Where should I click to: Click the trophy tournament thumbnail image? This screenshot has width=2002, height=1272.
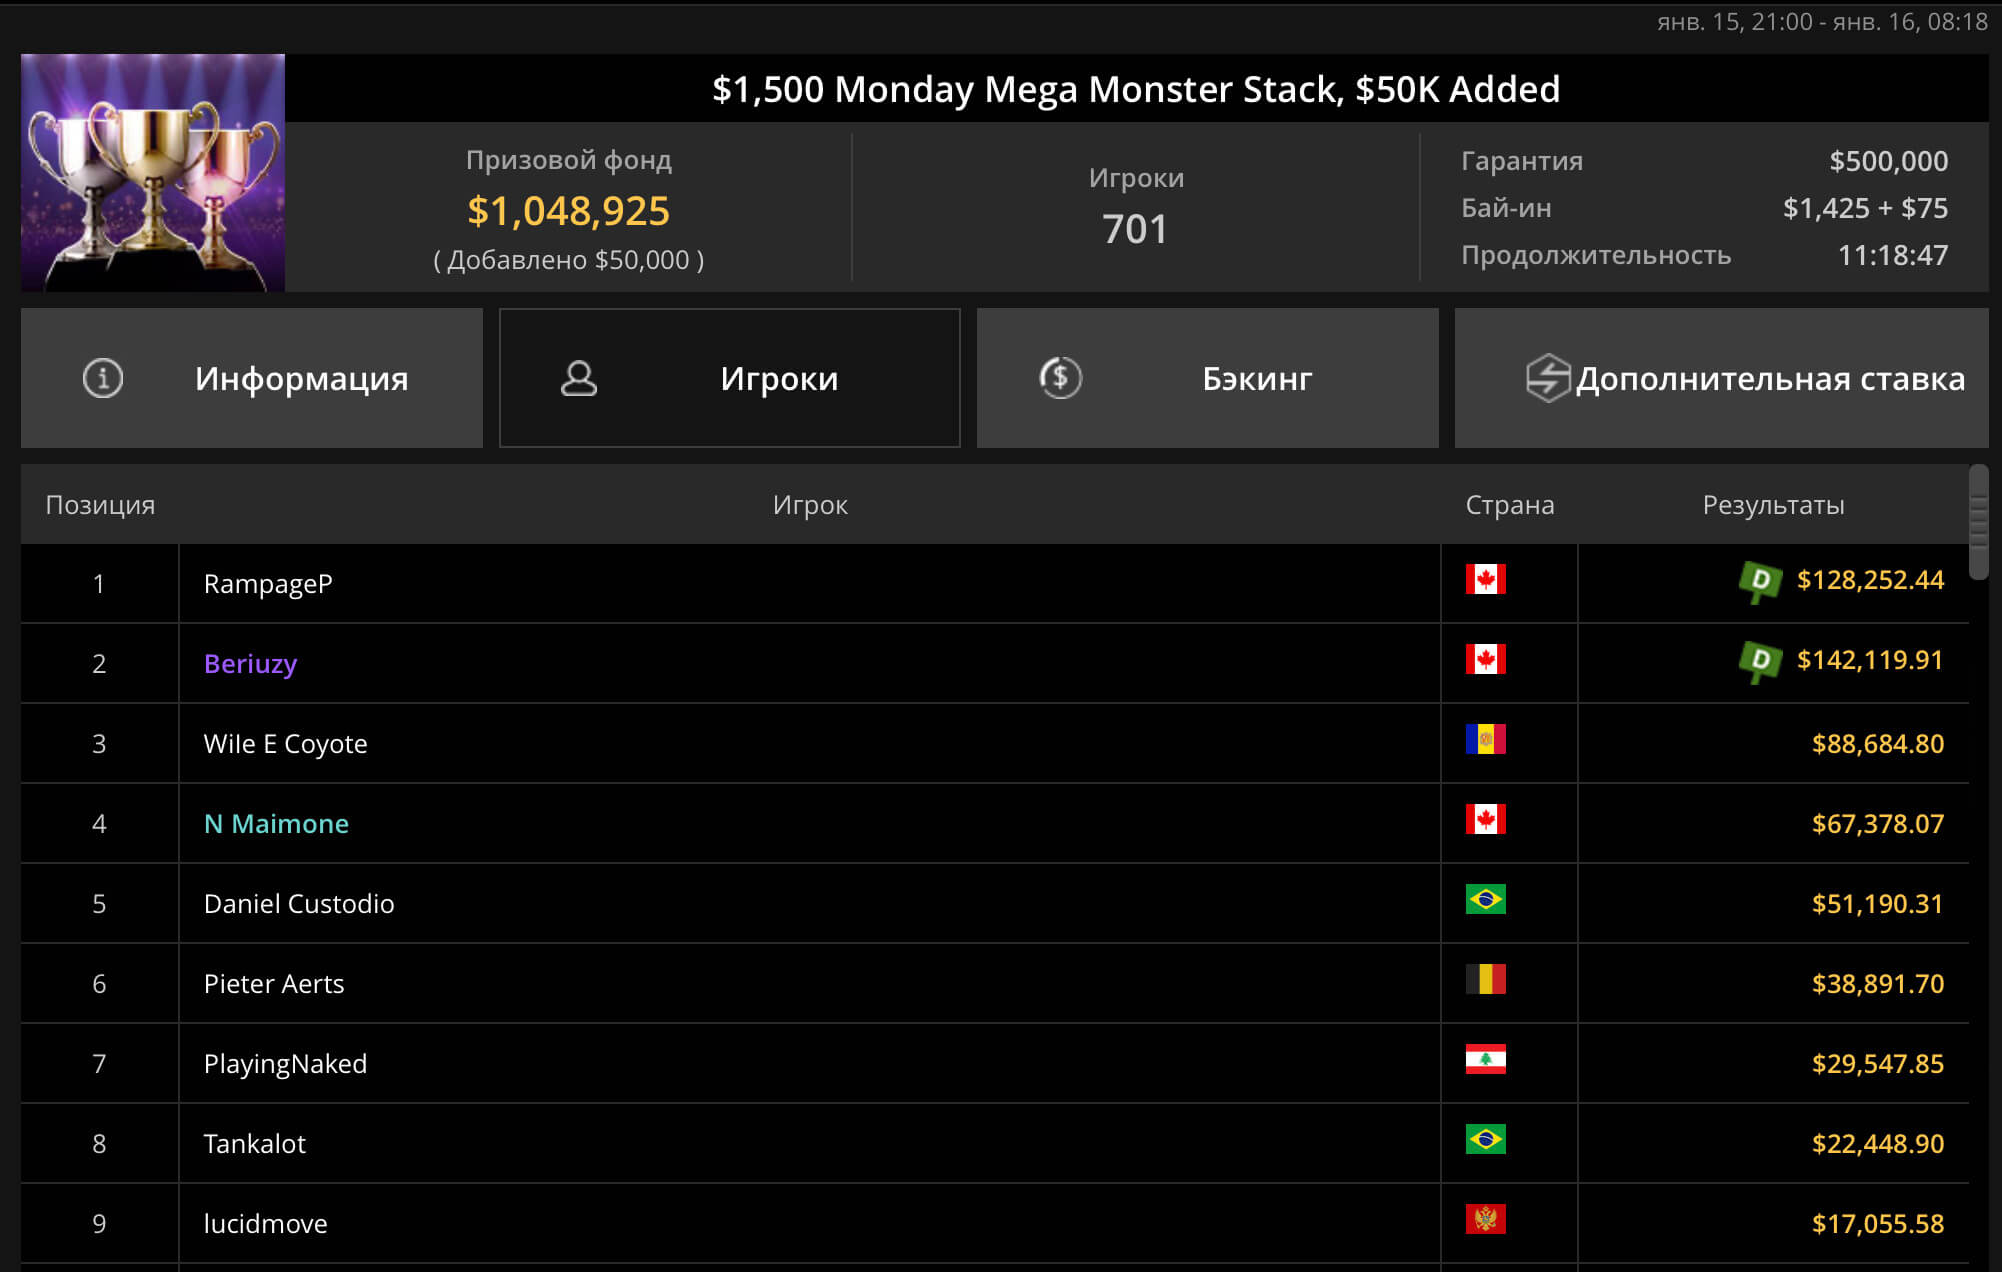click(153, 173)
